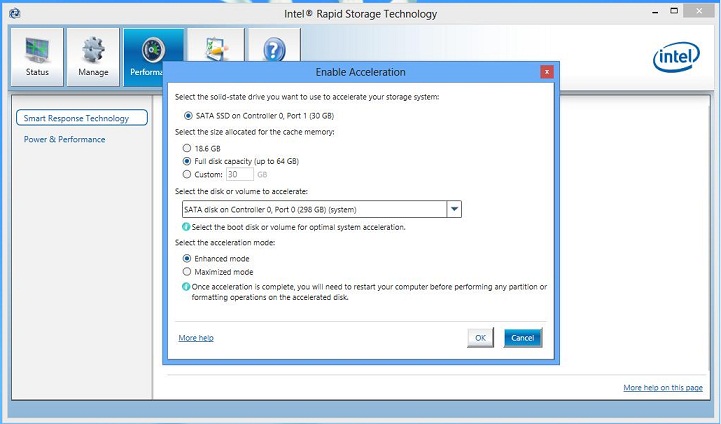Viewport: 721px width, 424px height.
Task: Open More help on this page link
Action: 663,388
